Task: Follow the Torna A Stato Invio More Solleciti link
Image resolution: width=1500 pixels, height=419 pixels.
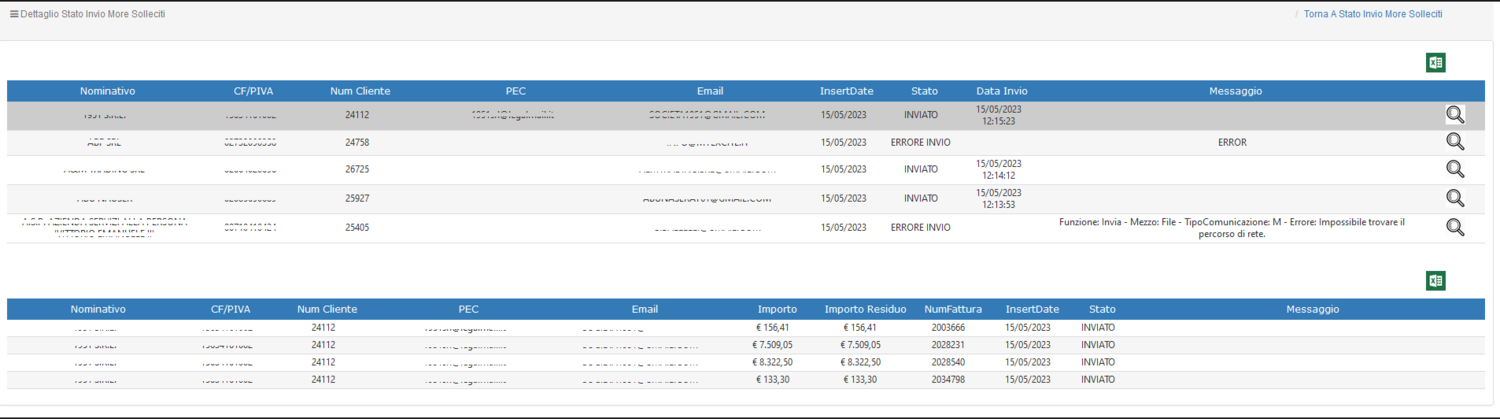Action: tap(1373, 14)
